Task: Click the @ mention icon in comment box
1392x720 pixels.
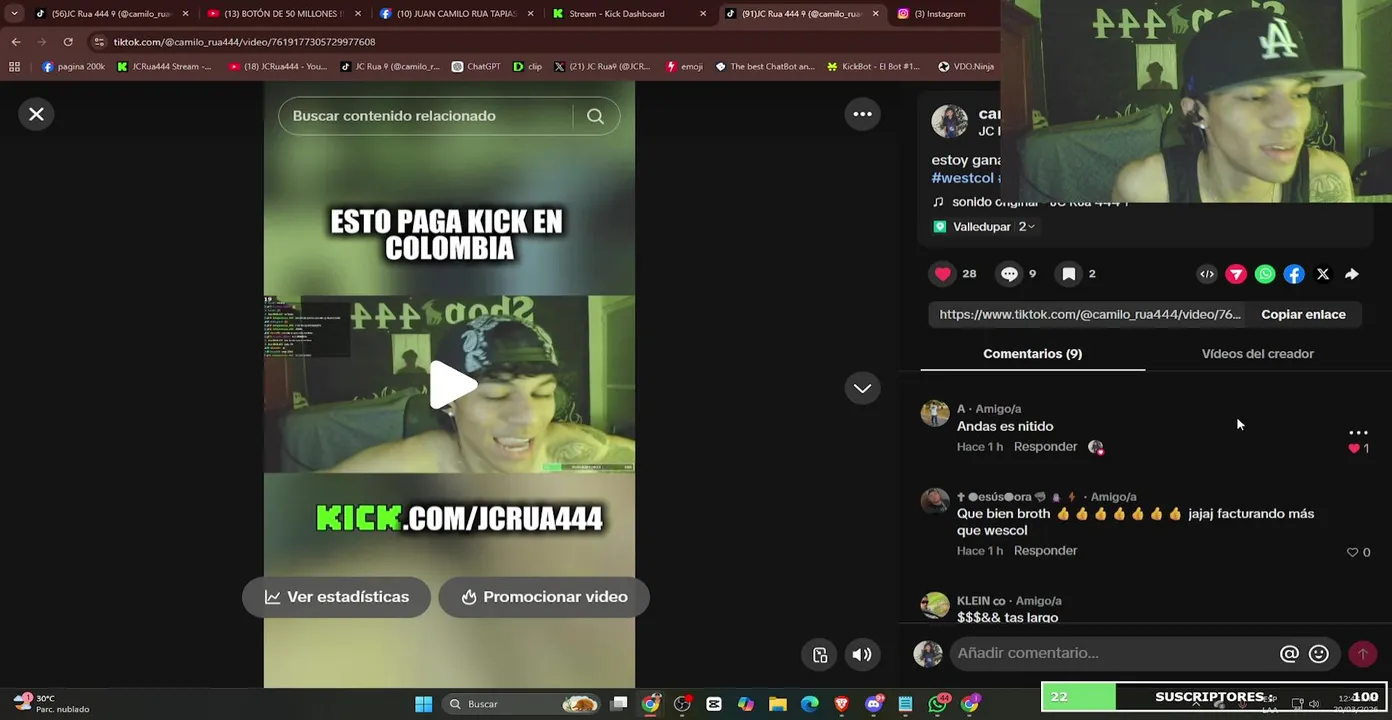Action: point(1289,654)
